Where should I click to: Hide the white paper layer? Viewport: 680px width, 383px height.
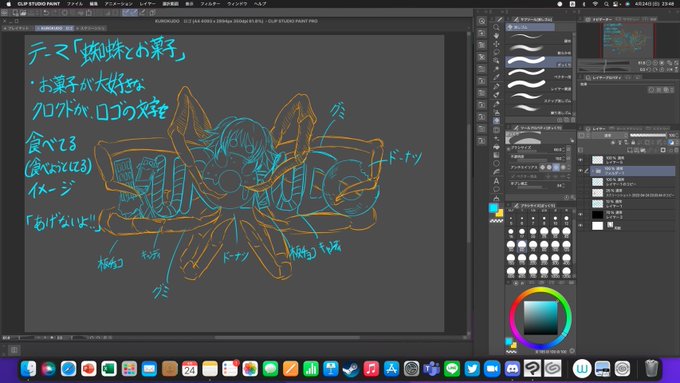581,225
